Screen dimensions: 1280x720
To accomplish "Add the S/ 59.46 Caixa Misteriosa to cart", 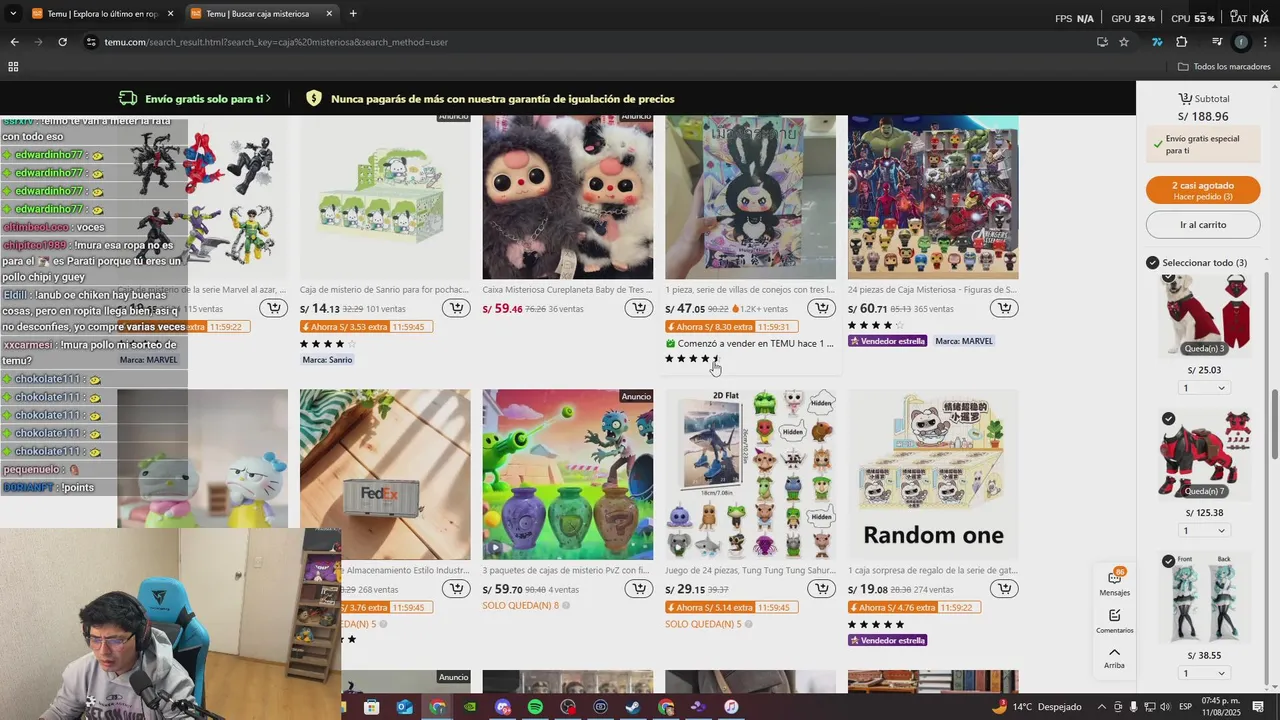I will (639, 308).
